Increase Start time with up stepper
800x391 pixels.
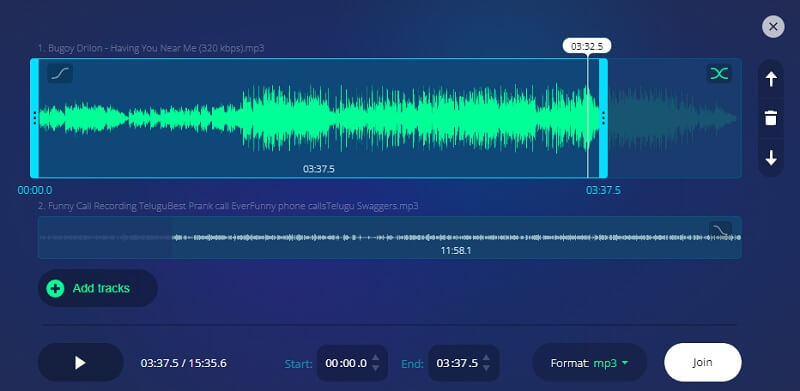coord(376,358)
